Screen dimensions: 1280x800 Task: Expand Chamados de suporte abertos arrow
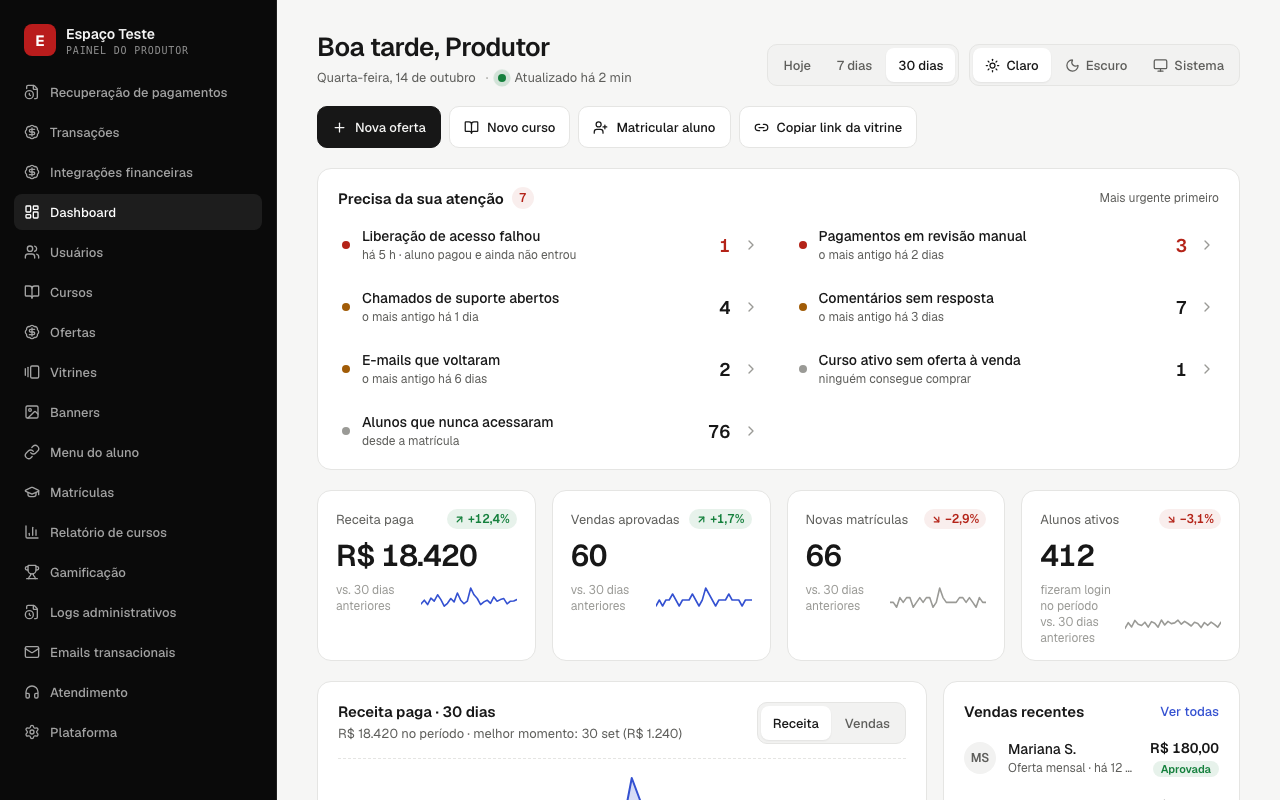(751, 307)
